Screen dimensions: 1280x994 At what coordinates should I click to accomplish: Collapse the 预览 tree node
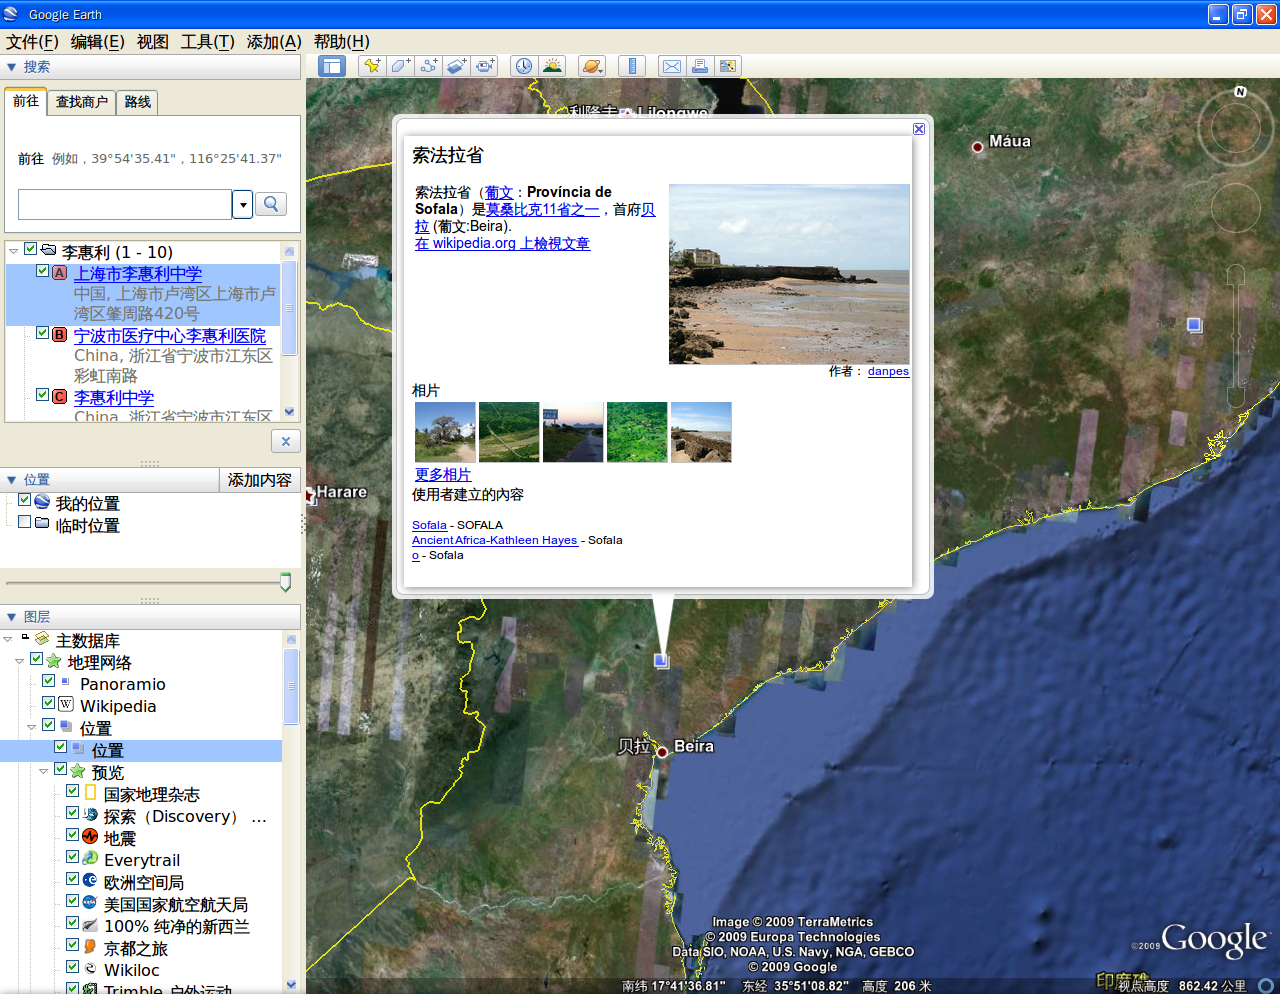(44, 771)
